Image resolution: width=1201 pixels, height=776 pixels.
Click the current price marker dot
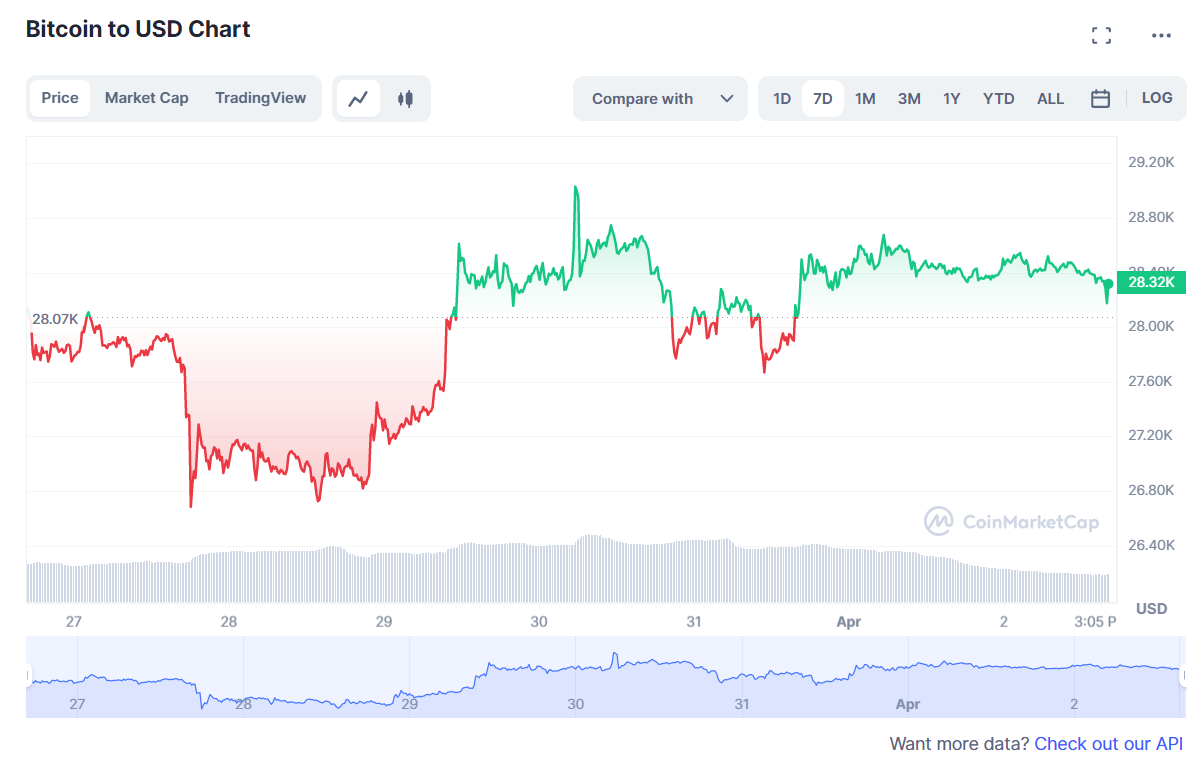point(1108,284)
